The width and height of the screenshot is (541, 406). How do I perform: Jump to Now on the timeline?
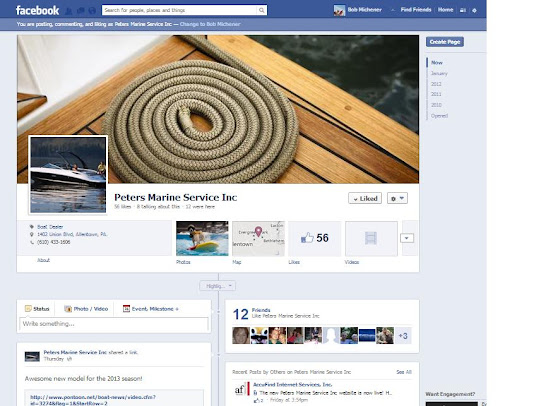tap(436, 62)
